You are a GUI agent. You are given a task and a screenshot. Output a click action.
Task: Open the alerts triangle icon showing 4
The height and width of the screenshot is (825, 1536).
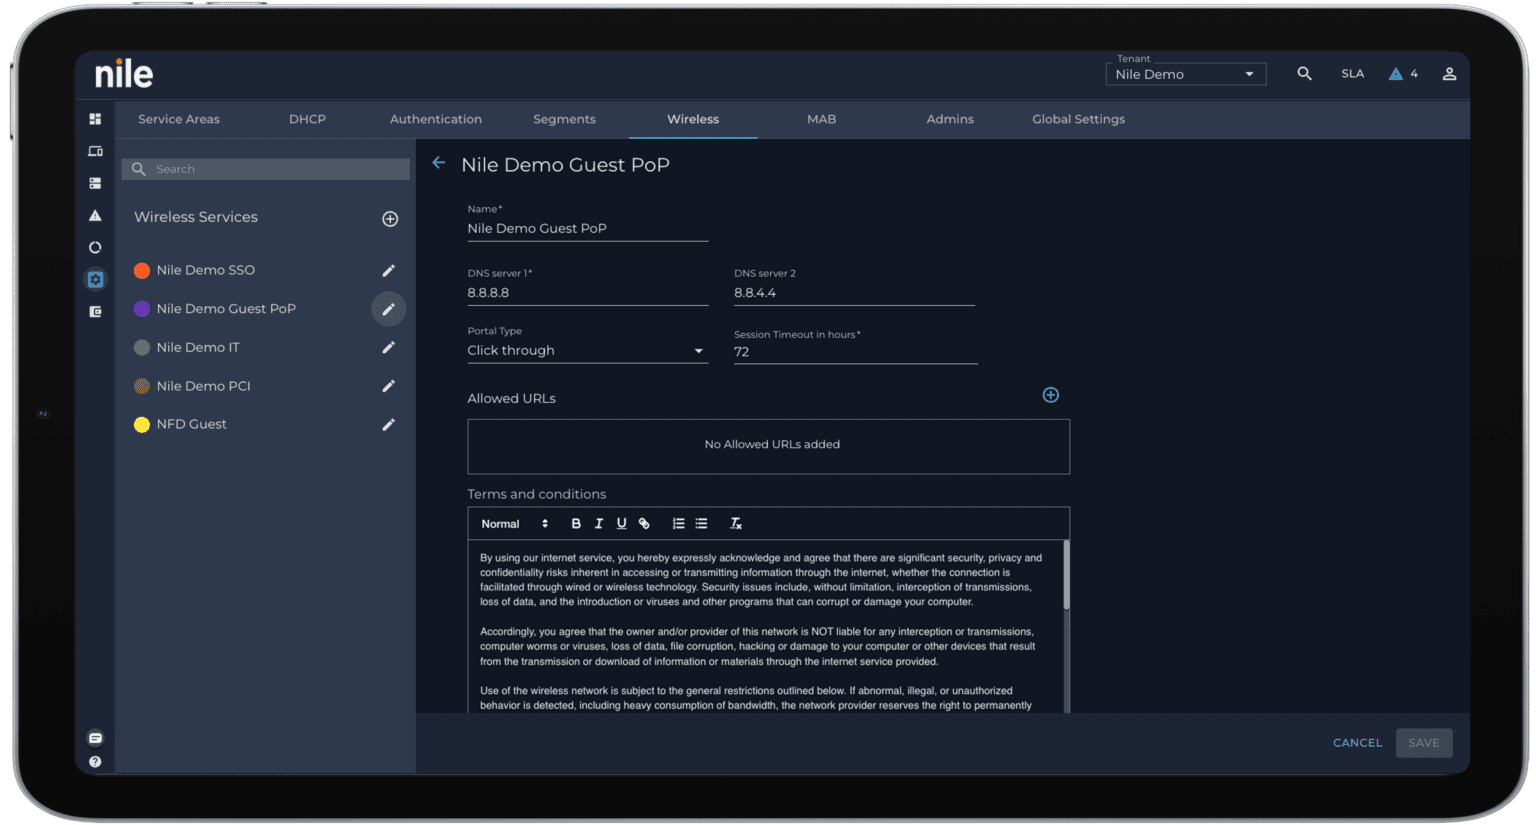coord(1402,74)
